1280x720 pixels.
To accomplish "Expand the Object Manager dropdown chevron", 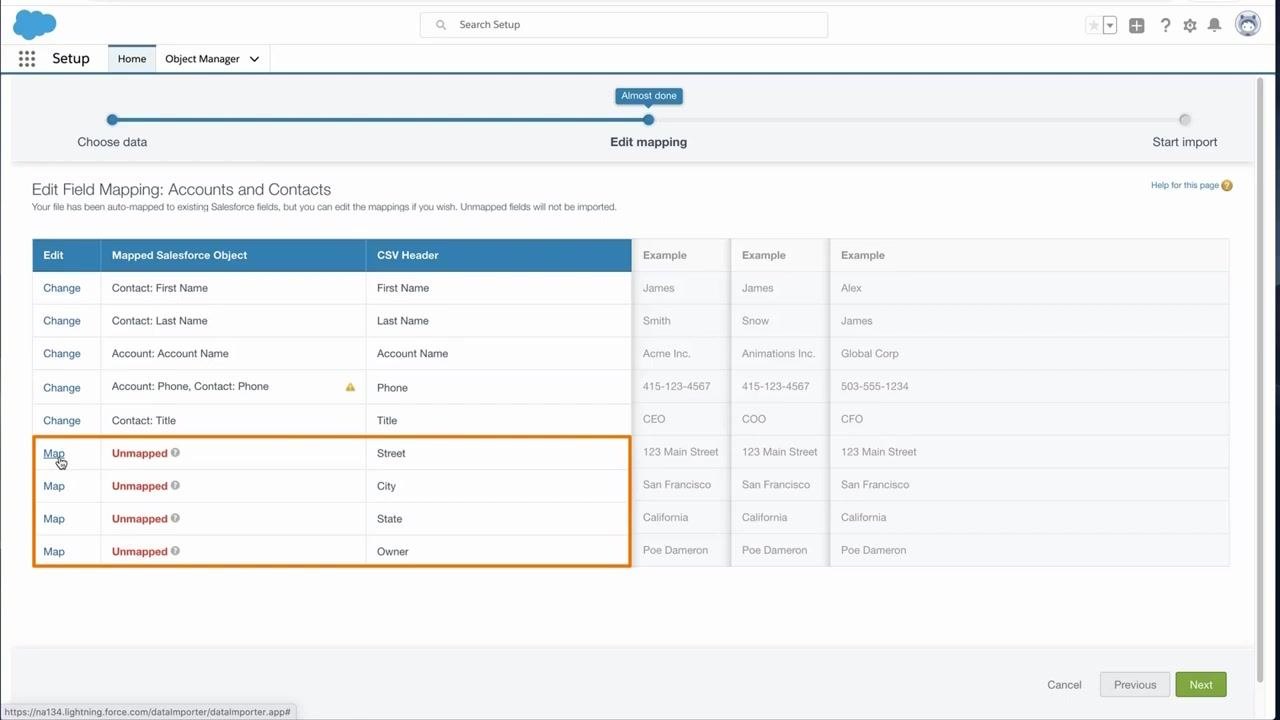I will pyautogui.click(x=254, y=59).
